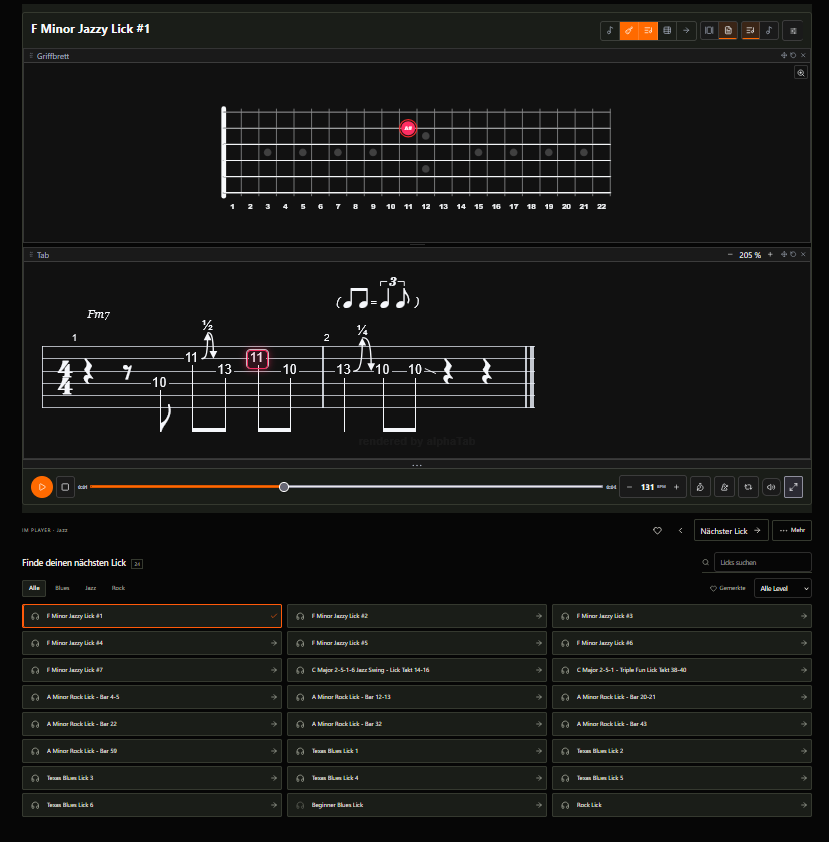Screen dimensions: 829x842
Task: Toggle the Gemerkte favorites filter
Action: [728, 588]
